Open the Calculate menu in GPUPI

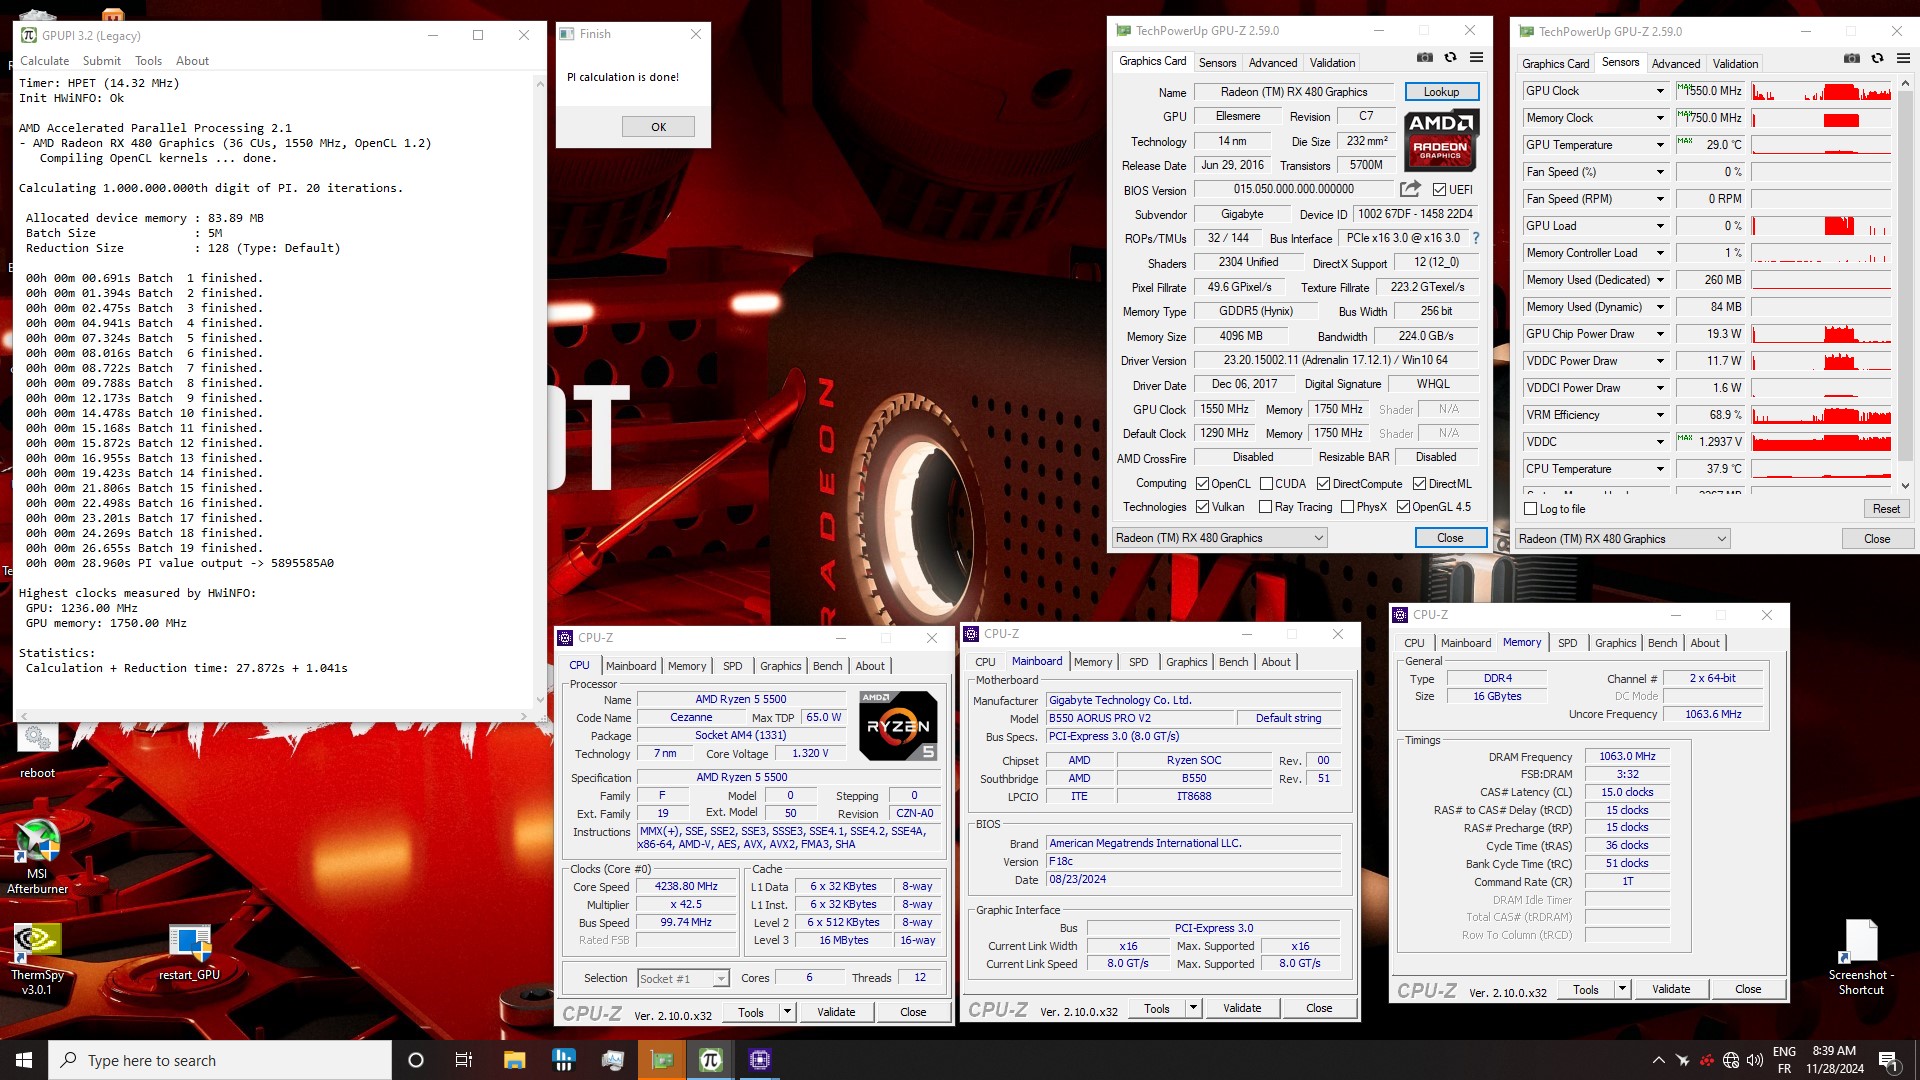(x=45, y=61)
